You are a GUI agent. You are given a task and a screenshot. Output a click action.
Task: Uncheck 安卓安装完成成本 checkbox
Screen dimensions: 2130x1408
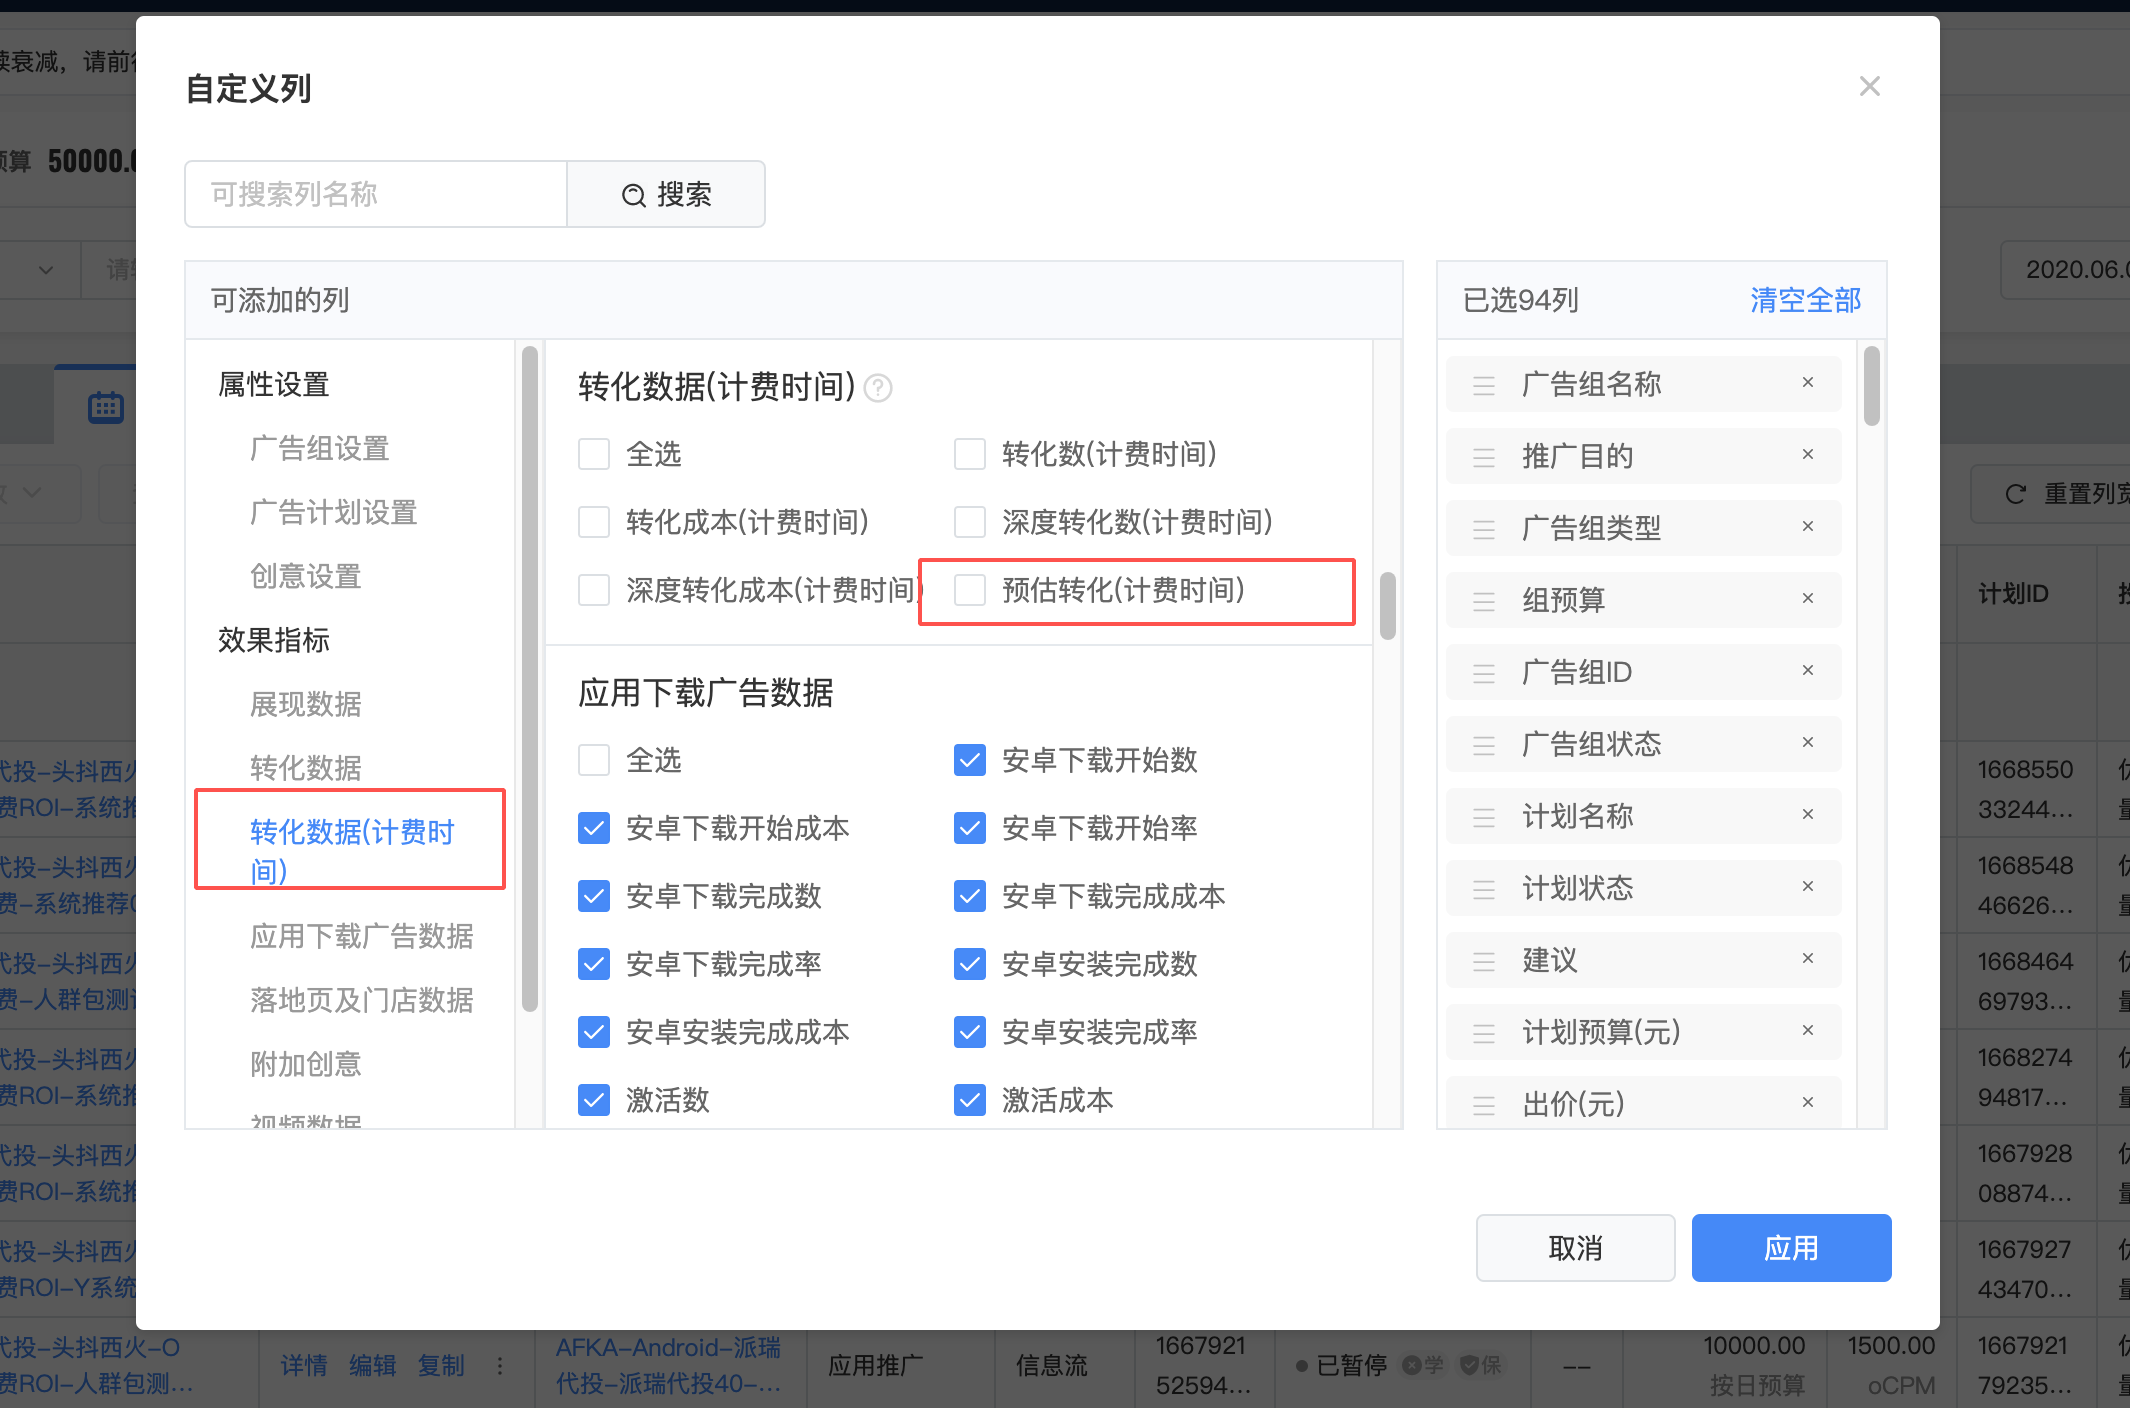[594, 1032]
